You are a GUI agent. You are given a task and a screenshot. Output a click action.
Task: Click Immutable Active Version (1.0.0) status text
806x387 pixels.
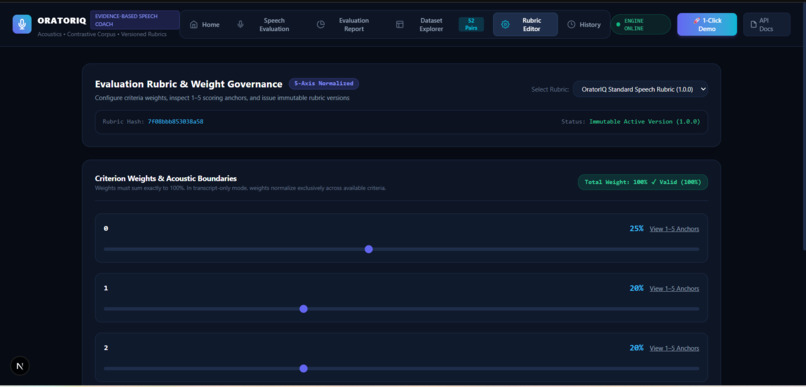[x=644, y=122]
